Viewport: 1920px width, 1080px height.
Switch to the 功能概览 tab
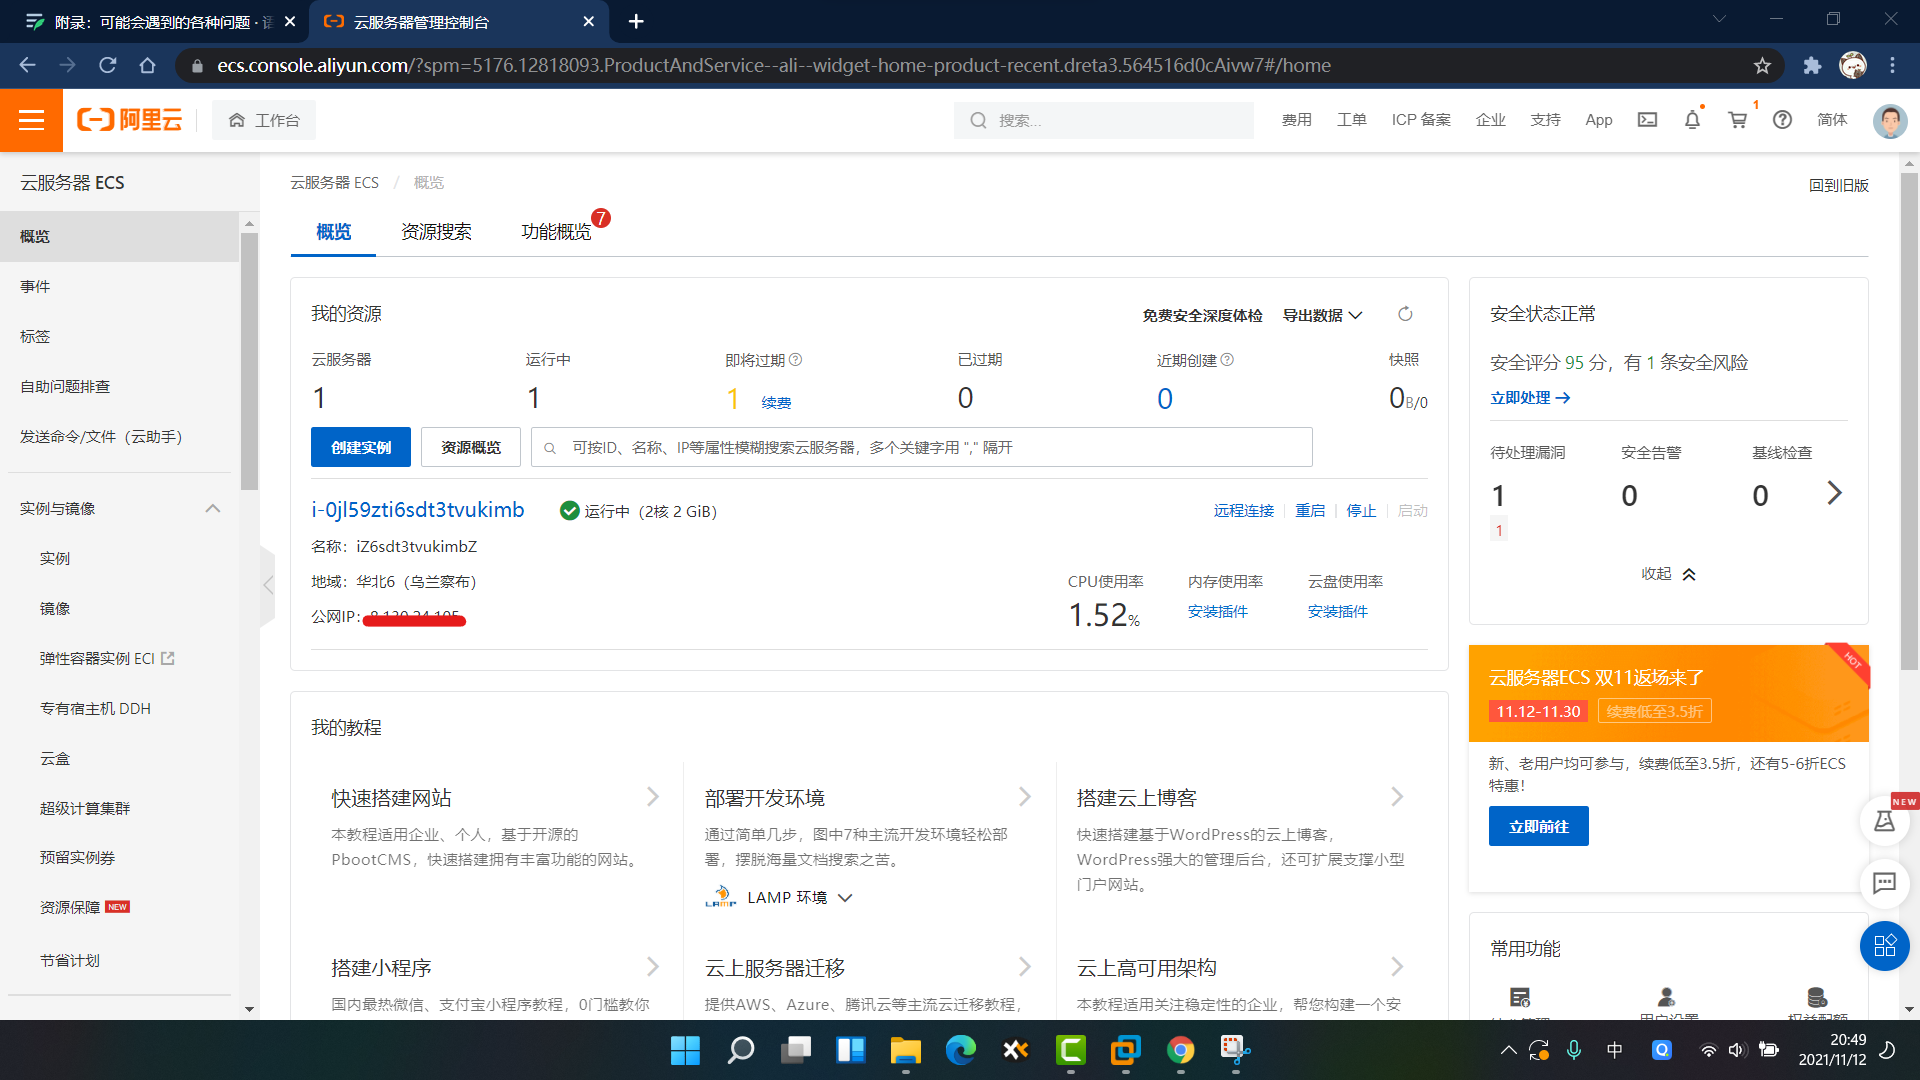pos(556,232)
